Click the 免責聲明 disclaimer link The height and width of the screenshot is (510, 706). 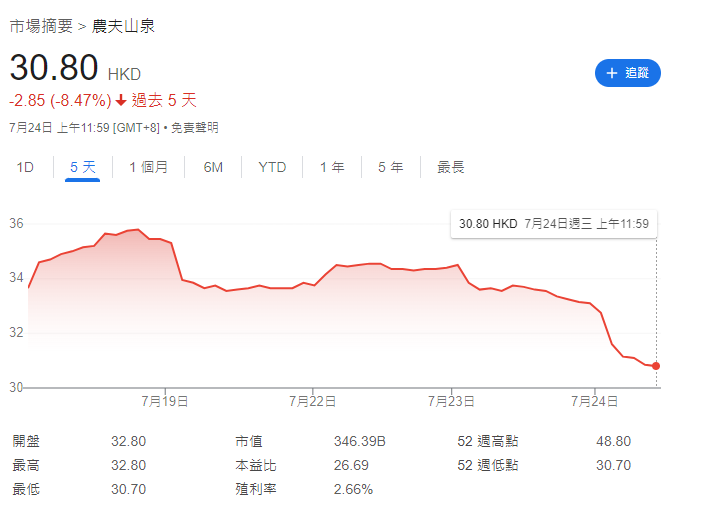pyautogui.click(x=194, y=128)
